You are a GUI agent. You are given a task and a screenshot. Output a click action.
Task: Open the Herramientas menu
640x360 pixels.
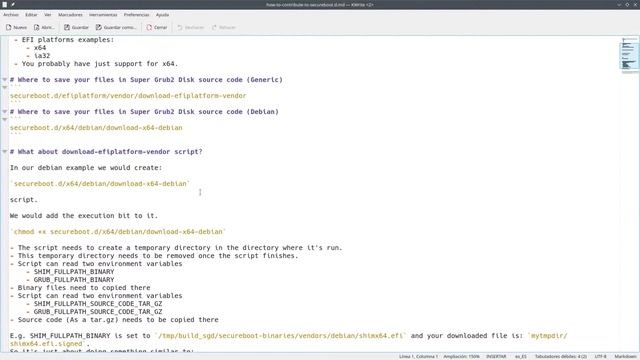click(103, 15)
